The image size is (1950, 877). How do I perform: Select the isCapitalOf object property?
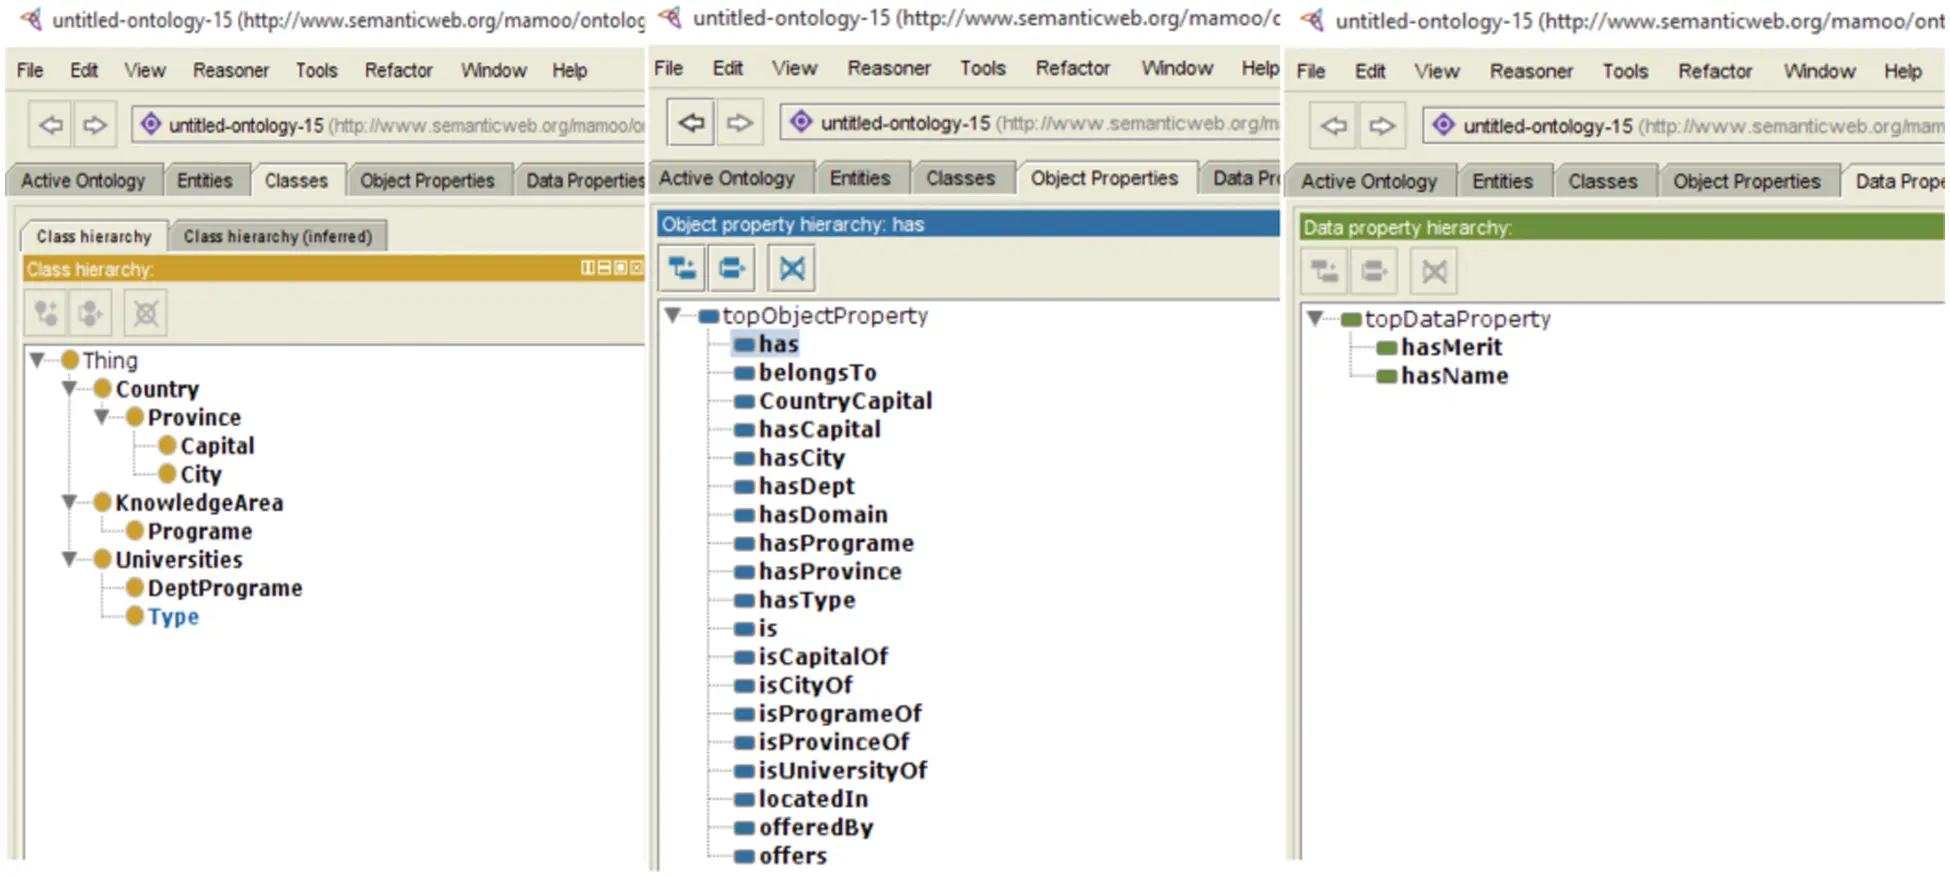click(823, 656)
